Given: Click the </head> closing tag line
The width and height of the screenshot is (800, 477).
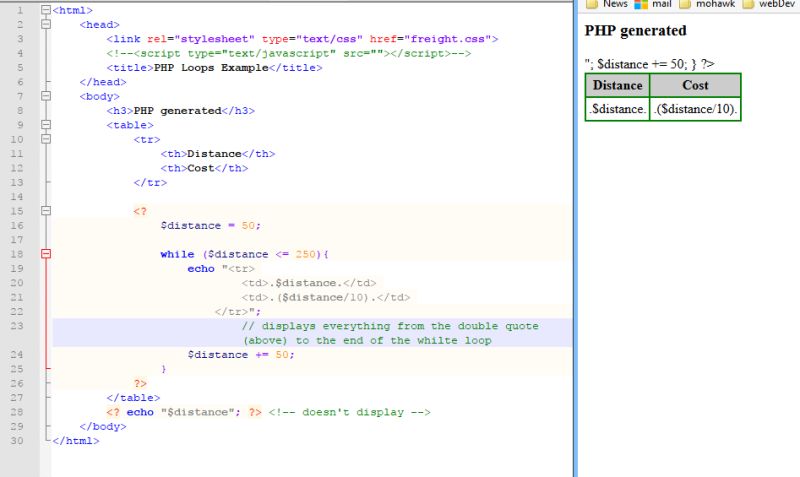Looking at the screenshot, I should 103,82.
